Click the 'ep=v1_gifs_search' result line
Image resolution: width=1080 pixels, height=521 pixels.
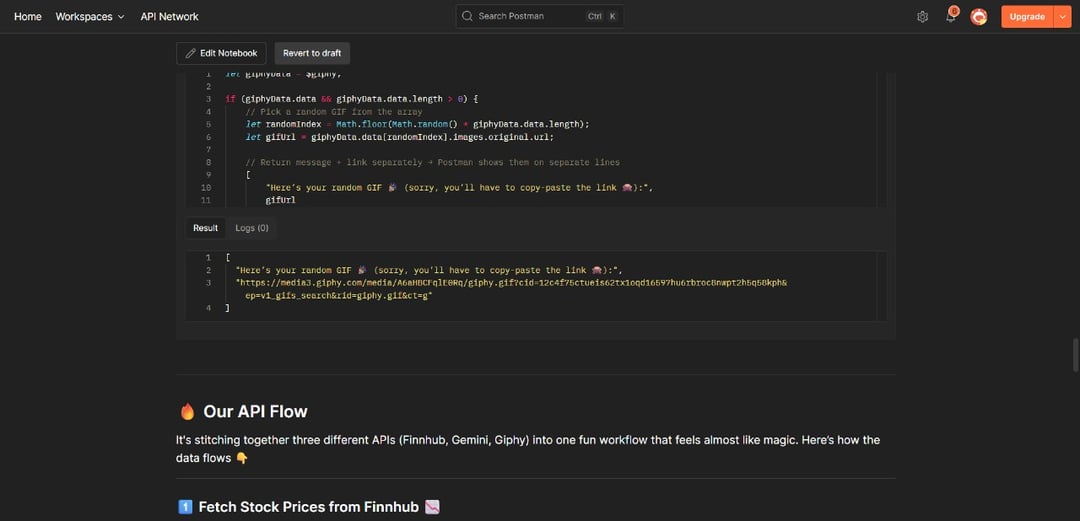coord(338,295)
